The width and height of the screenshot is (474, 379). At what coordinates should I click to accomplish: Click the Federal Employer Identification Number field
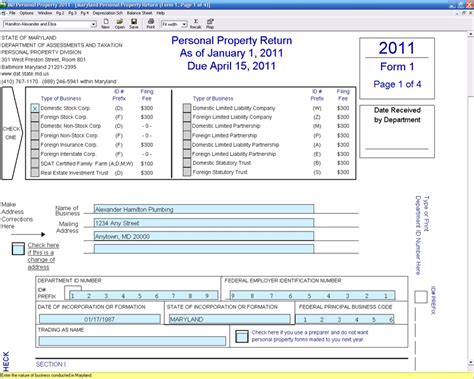[x=312, y=295]
